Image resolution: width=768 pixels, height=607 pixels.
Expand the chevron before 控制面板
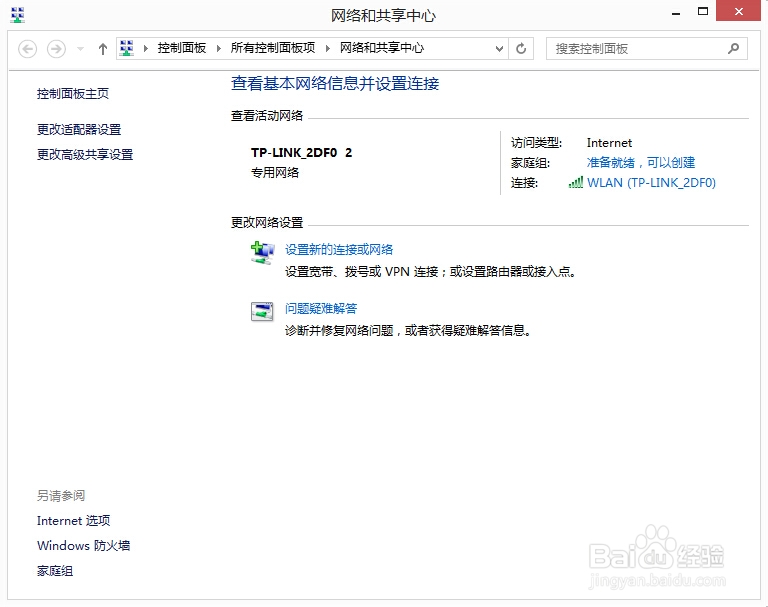pos(145,48)
